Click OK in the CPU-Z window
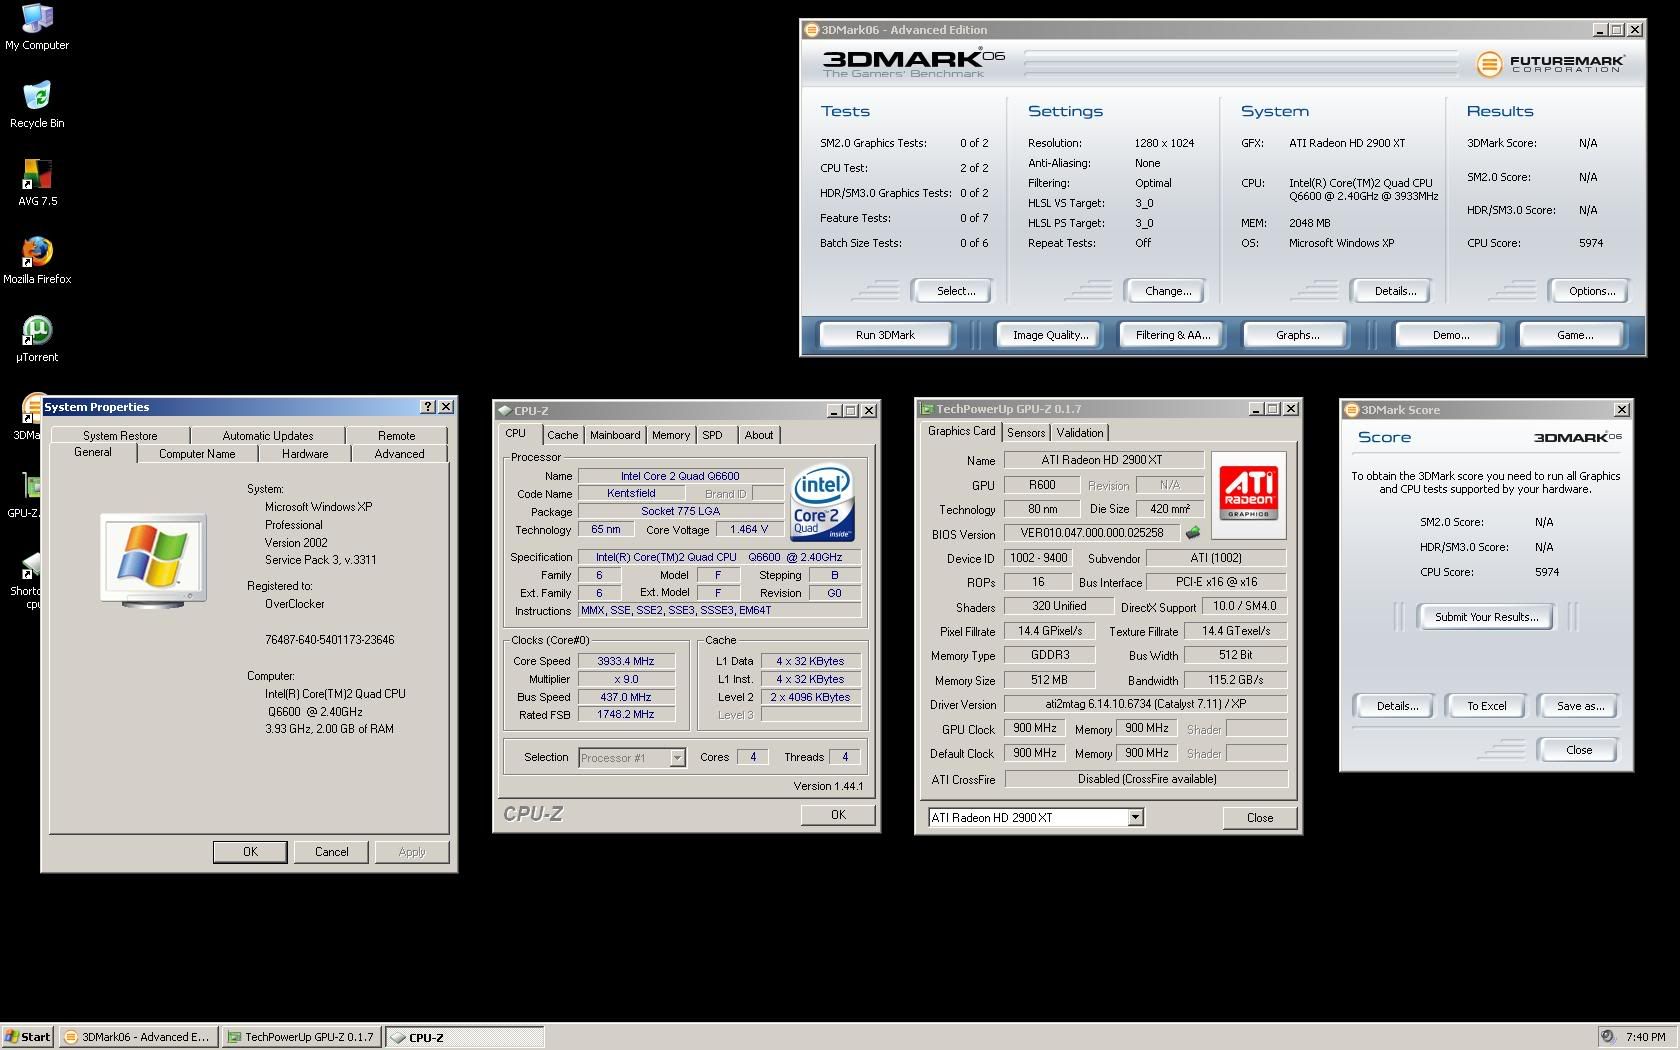Screen dimensions: 1680x1050 click(838, 815)
